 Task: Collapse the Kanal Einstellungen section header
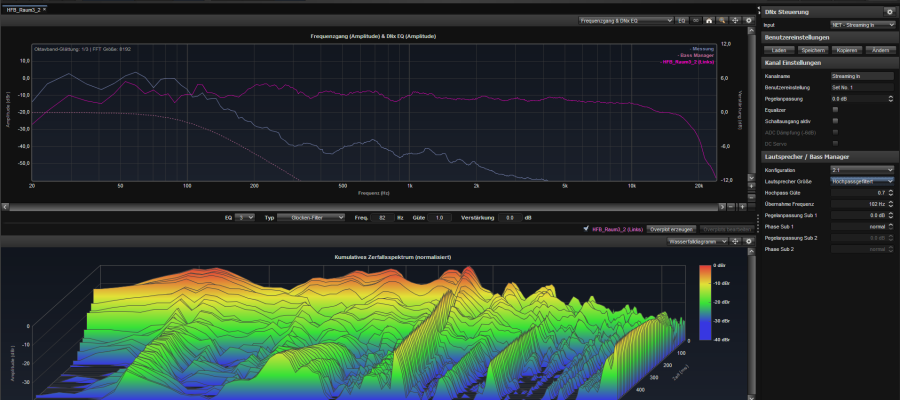[829, 63]
